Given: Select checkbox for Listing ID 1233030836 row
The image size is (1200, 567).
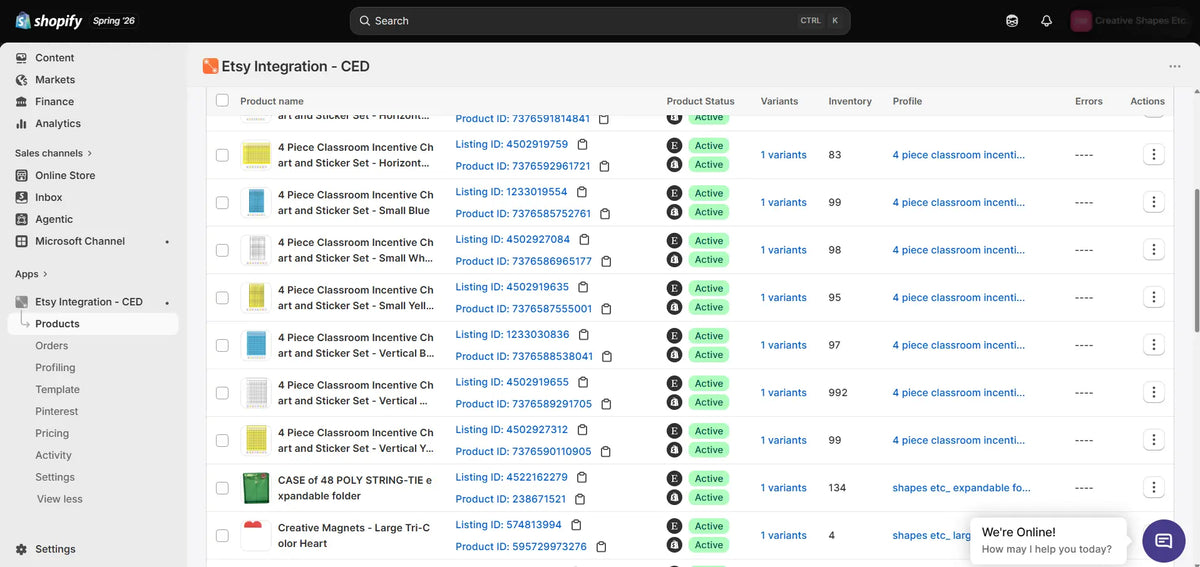Looking at the screenshot, I should [222, 345].
